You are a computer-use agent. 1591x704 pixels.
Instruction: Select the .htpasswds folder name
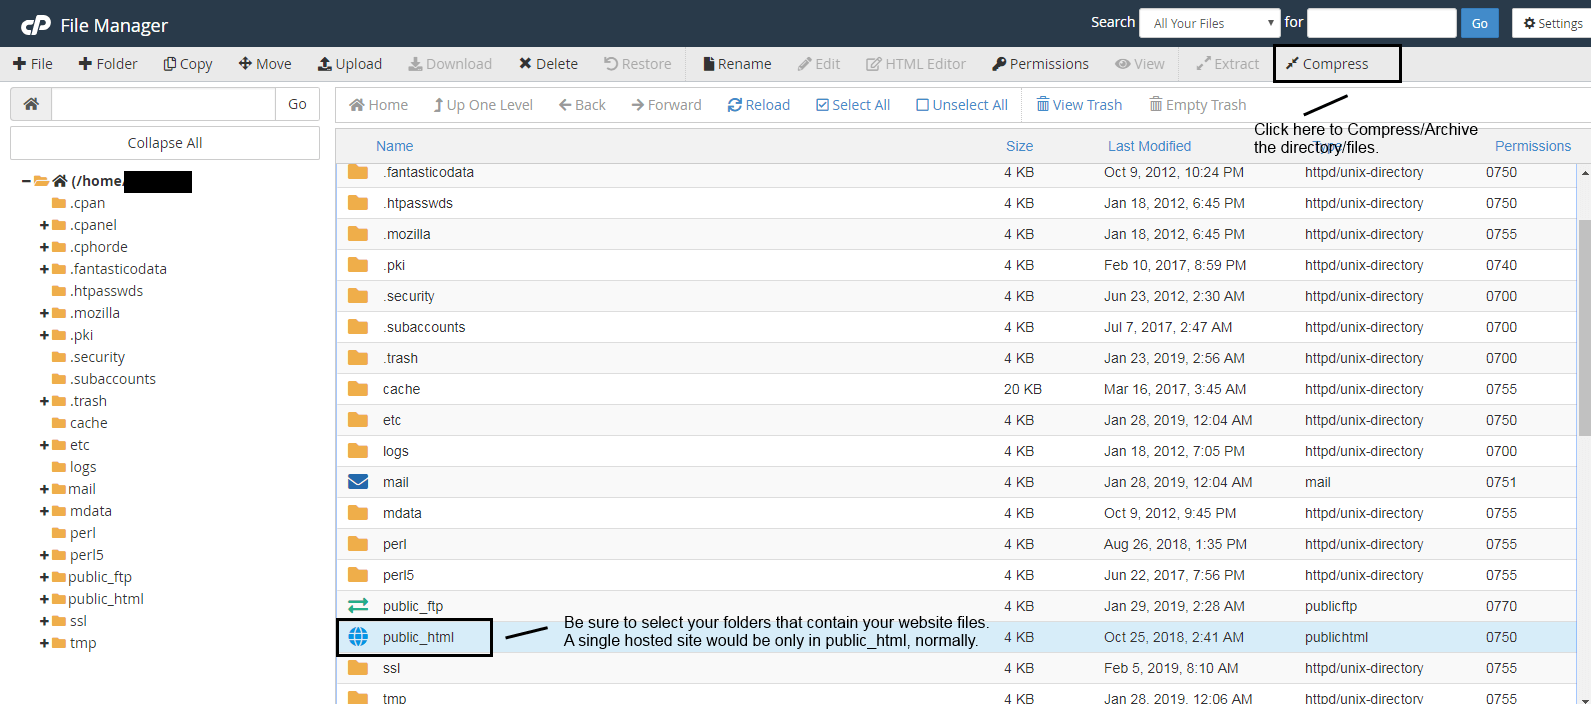[x=418, y=203]
